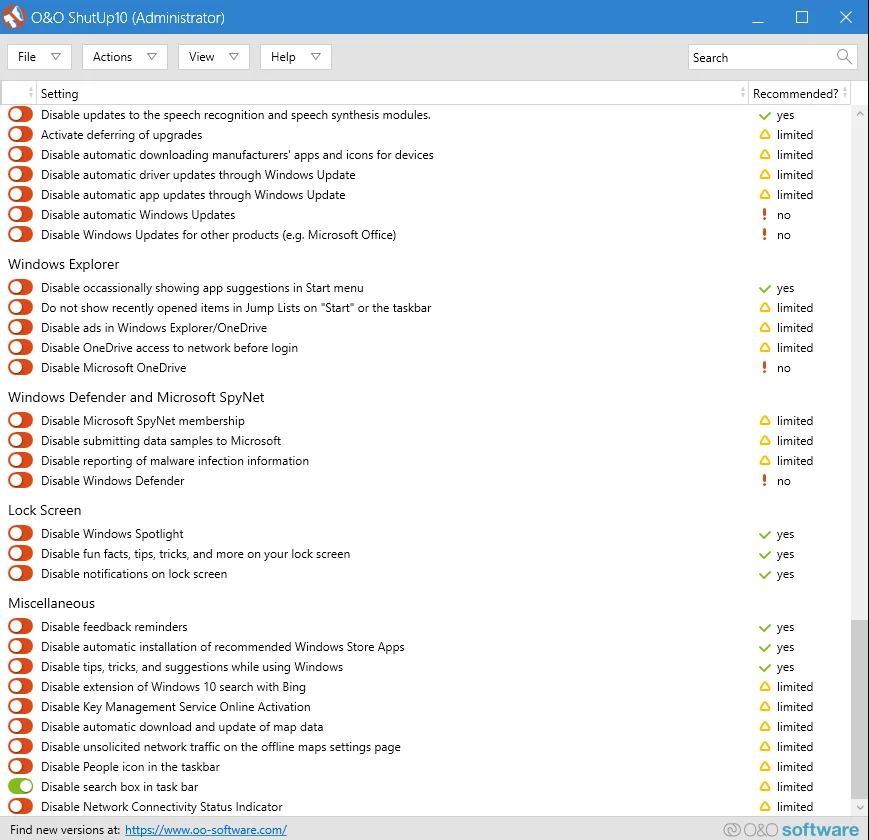Click the sort arrows beside Recommended? header
869x840 pixels.
tap(845, 93)
